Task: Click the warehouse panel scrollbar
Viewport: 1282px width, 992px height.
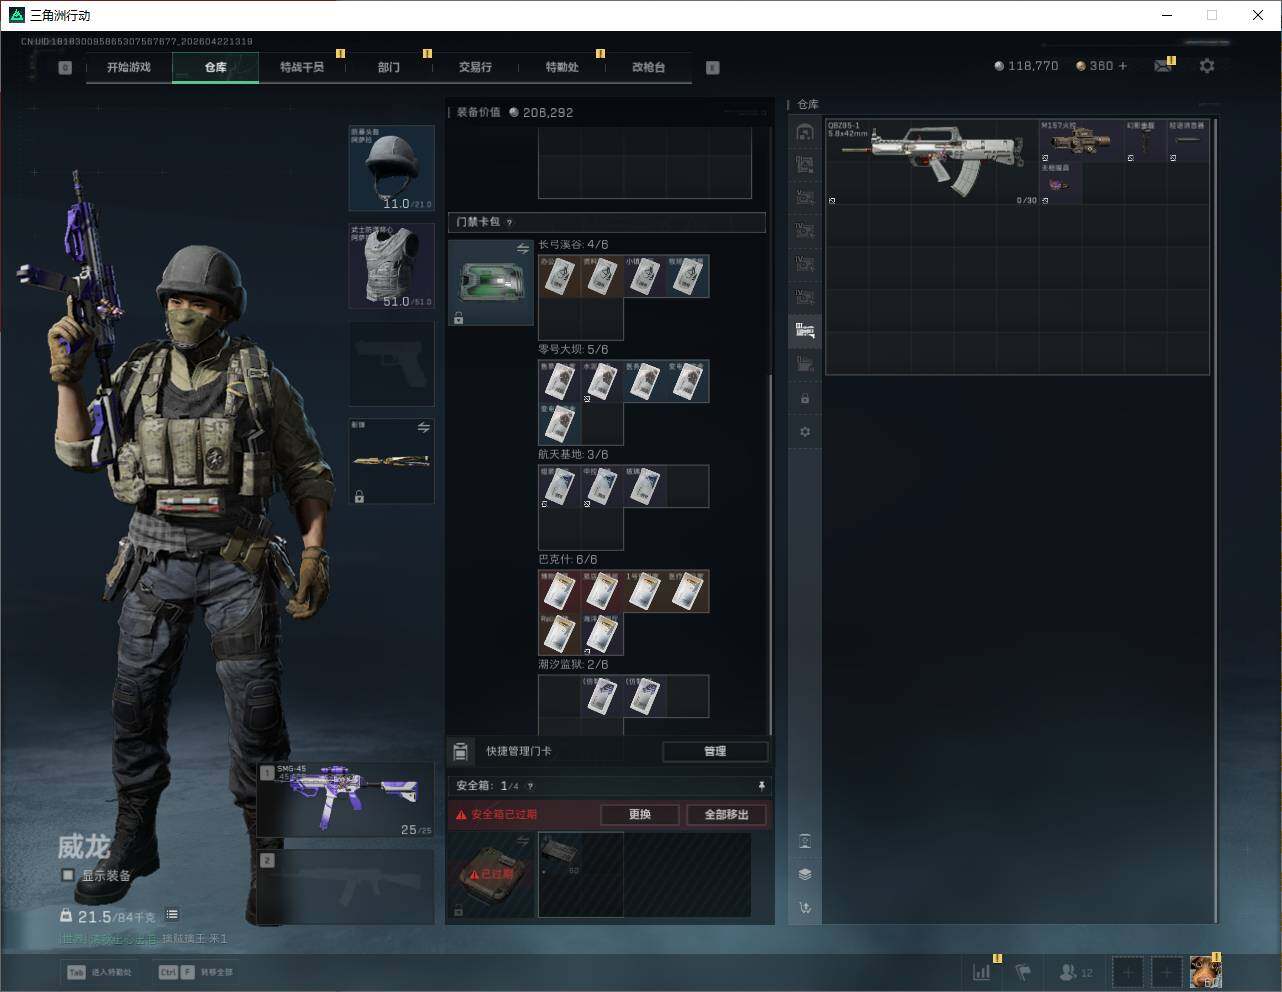Action: tap(1216, 520)
